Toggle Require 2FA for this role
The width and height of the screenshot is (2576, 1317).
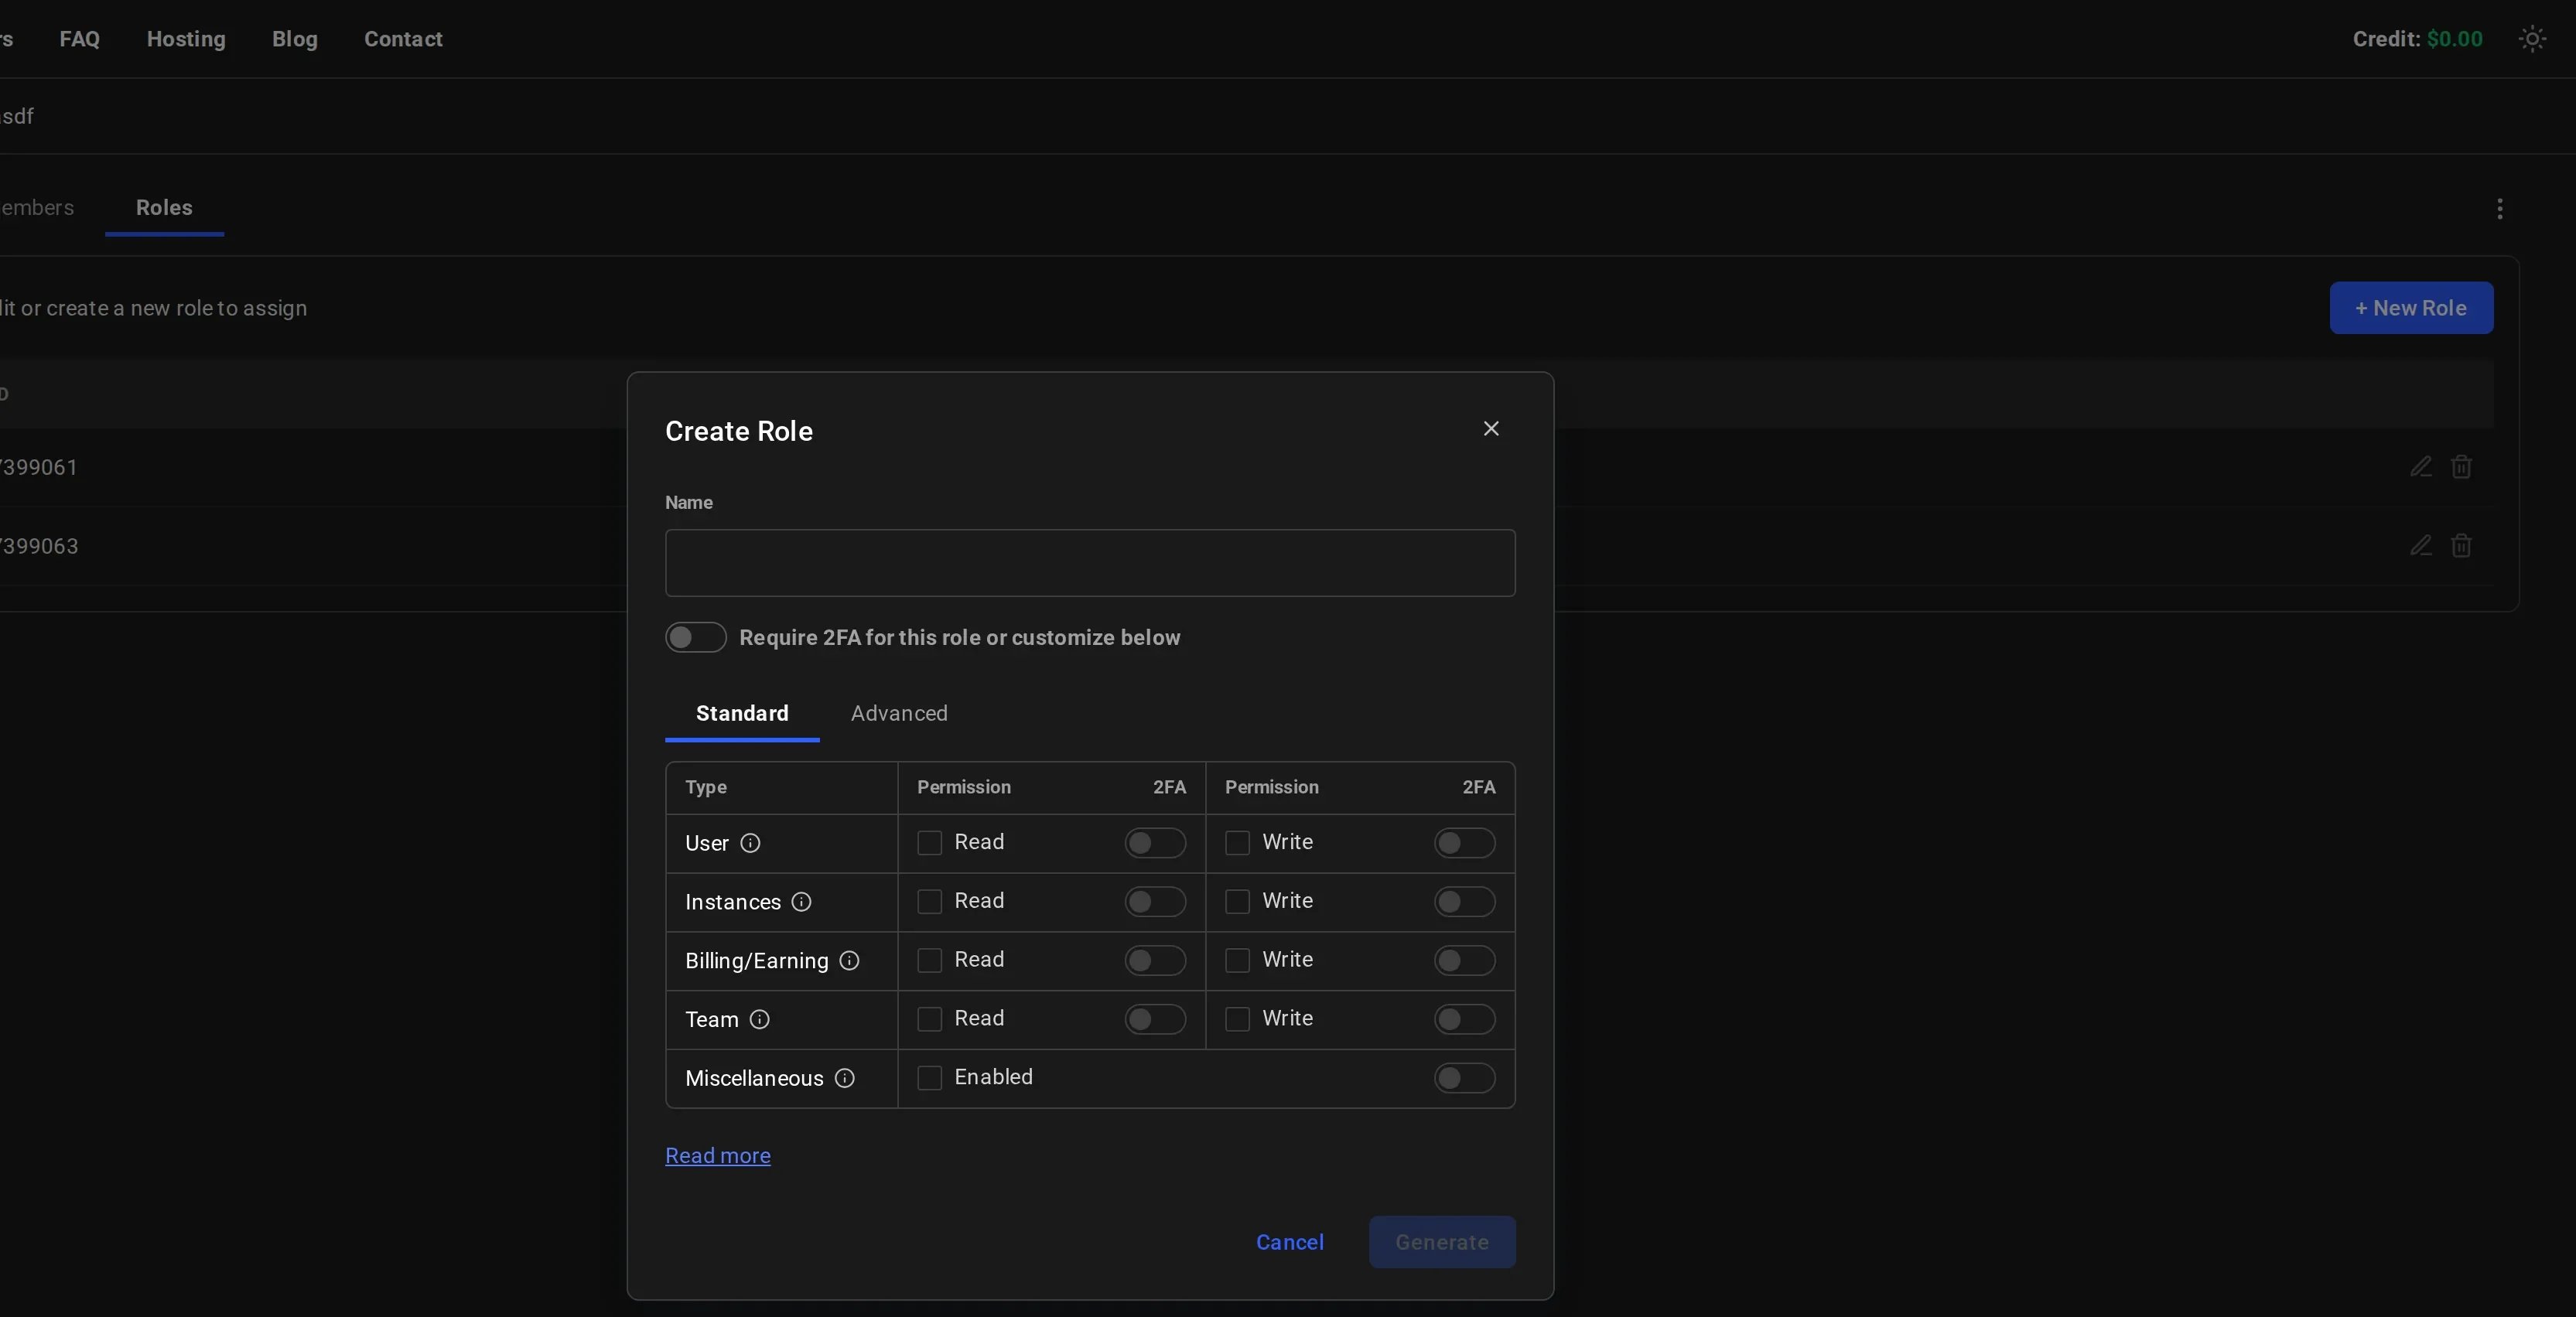click(x=695, y=637)
